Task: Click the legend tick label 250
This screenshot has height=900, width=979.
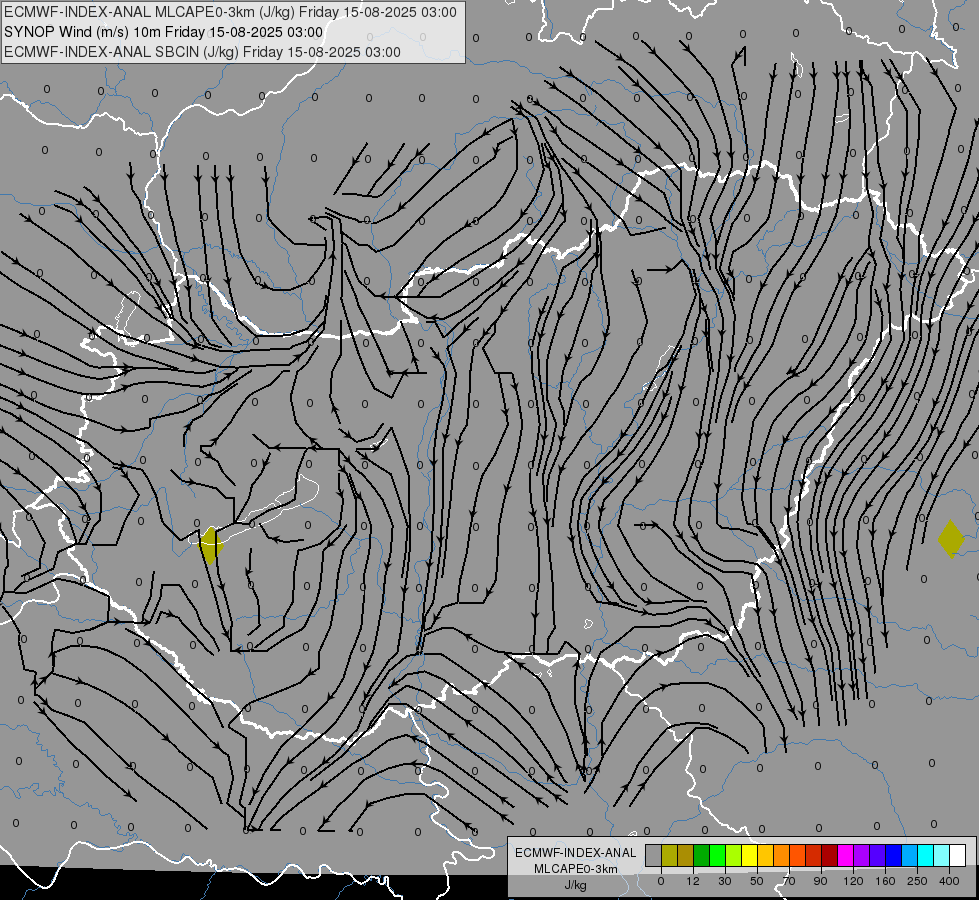Action: click(x=917, y=881)
